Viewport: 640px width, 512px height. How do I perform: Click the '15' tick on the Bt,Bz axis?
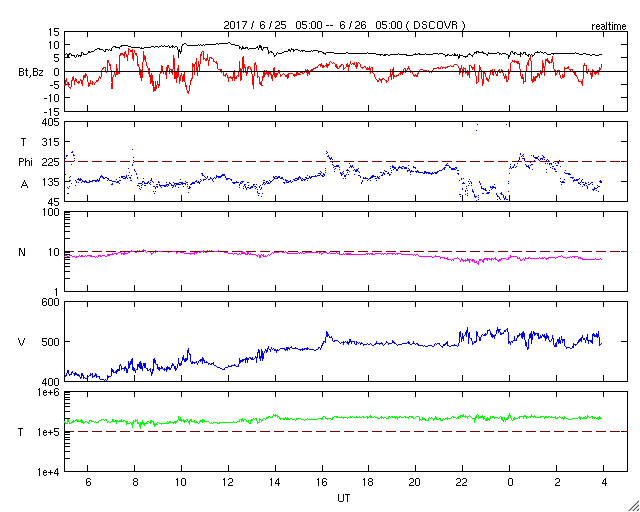coord(53,32)
